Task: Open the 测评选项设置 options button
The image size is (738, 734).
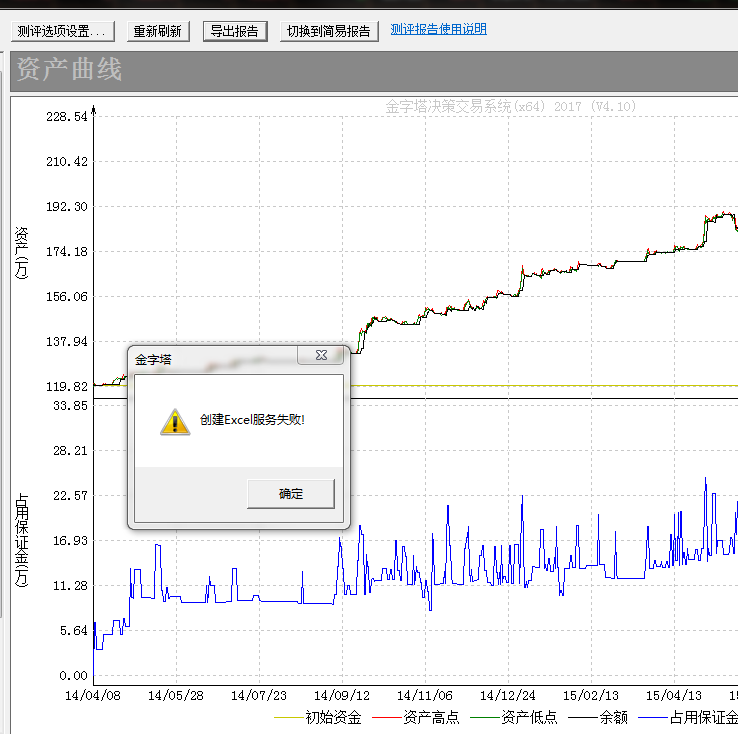Action: click(x=63, y=32)
